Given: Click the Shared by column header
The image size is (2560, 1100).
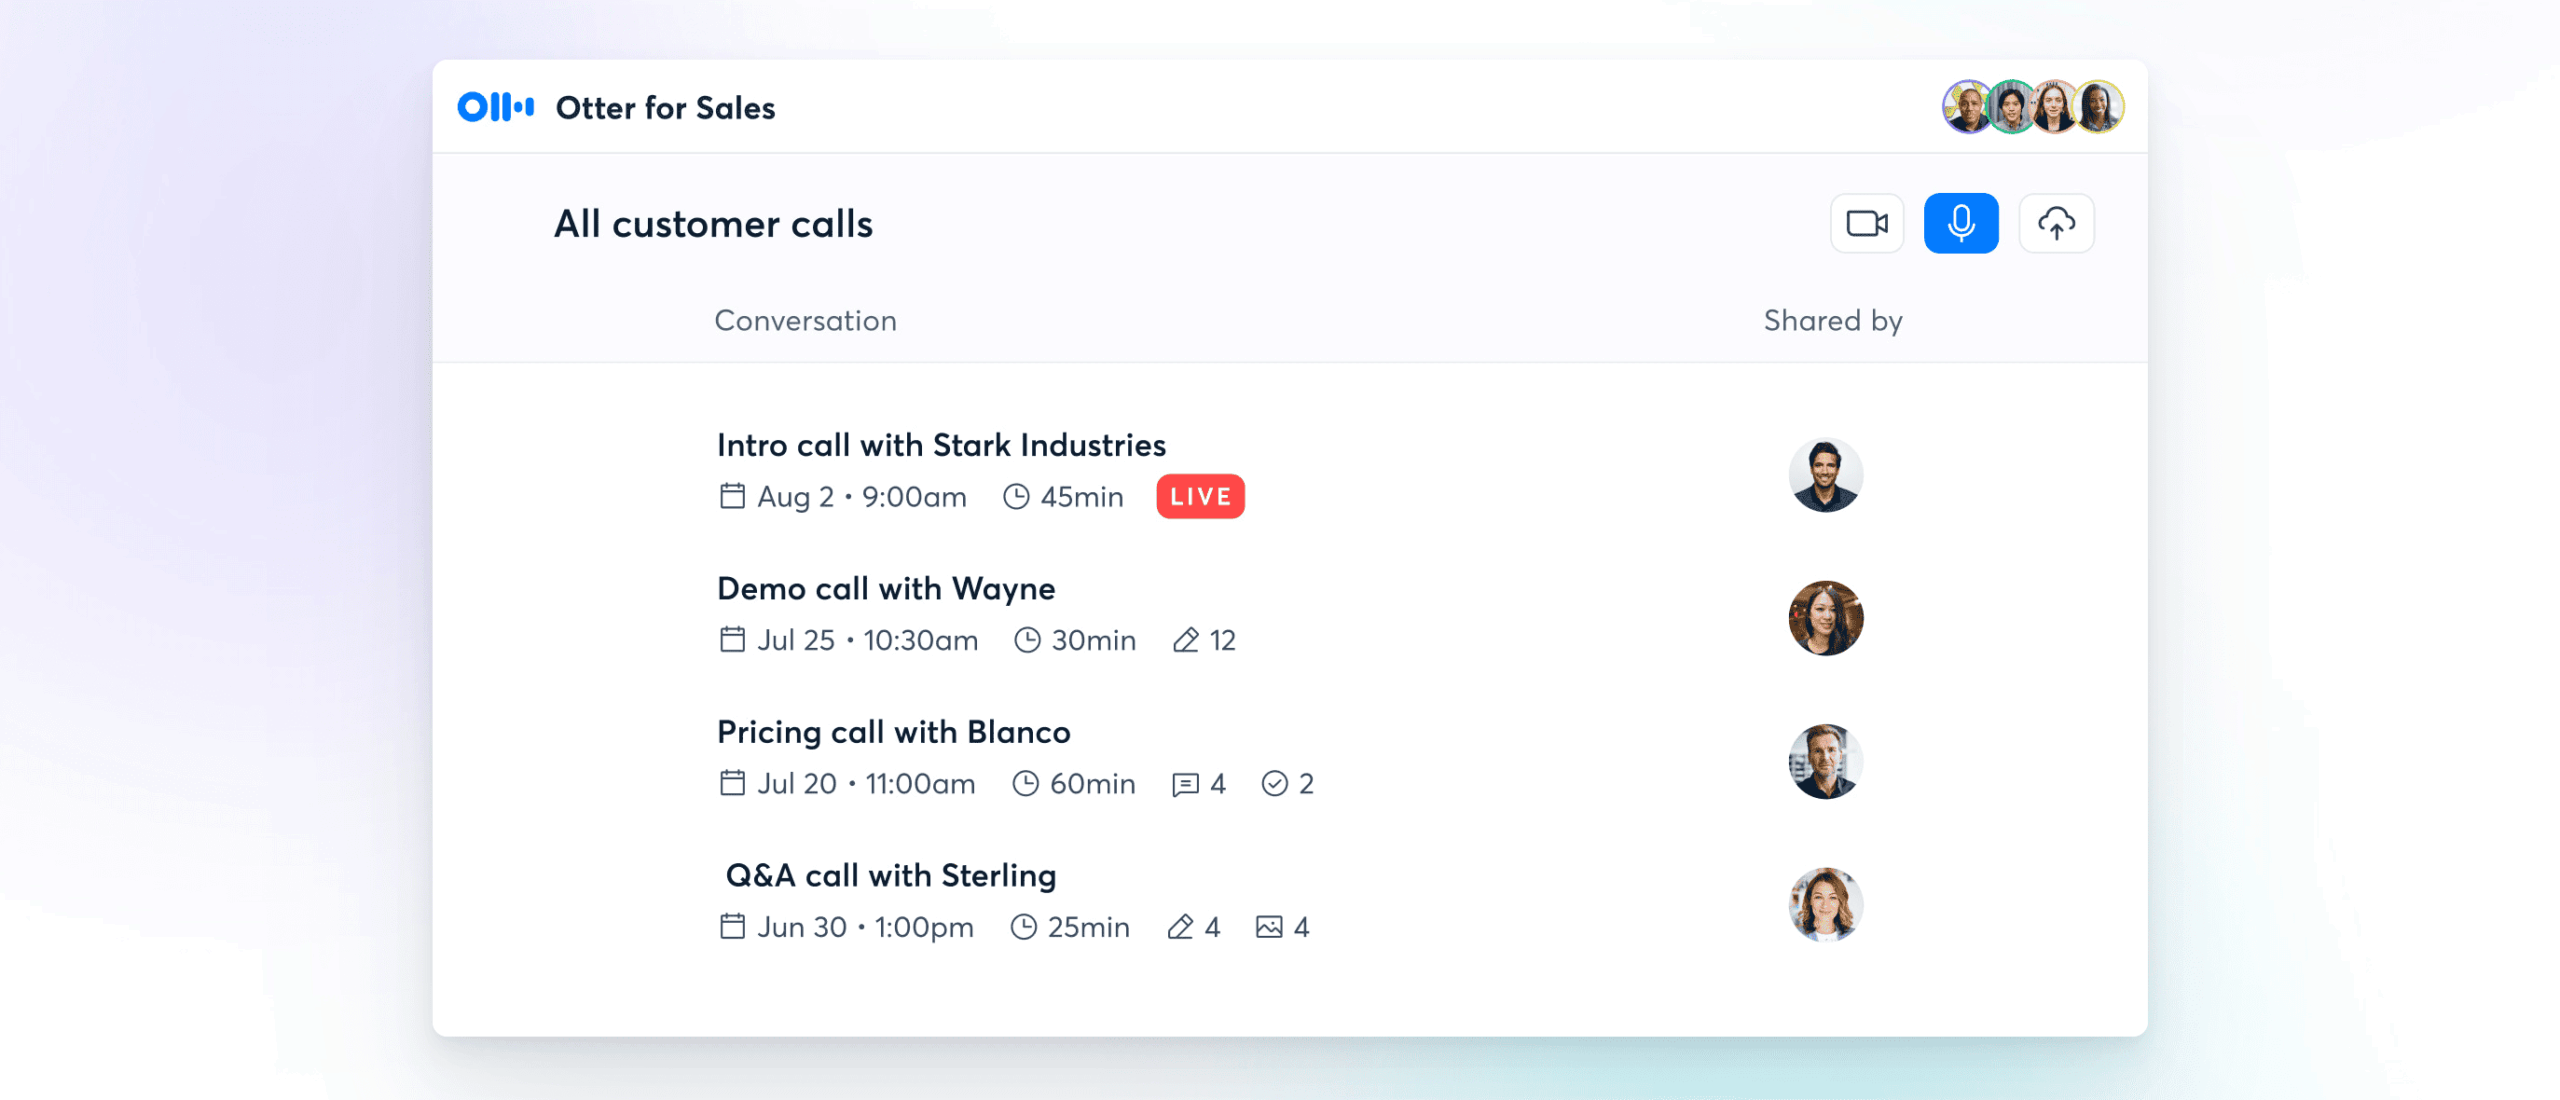Looking at the screenshot, I should 1833,321.
